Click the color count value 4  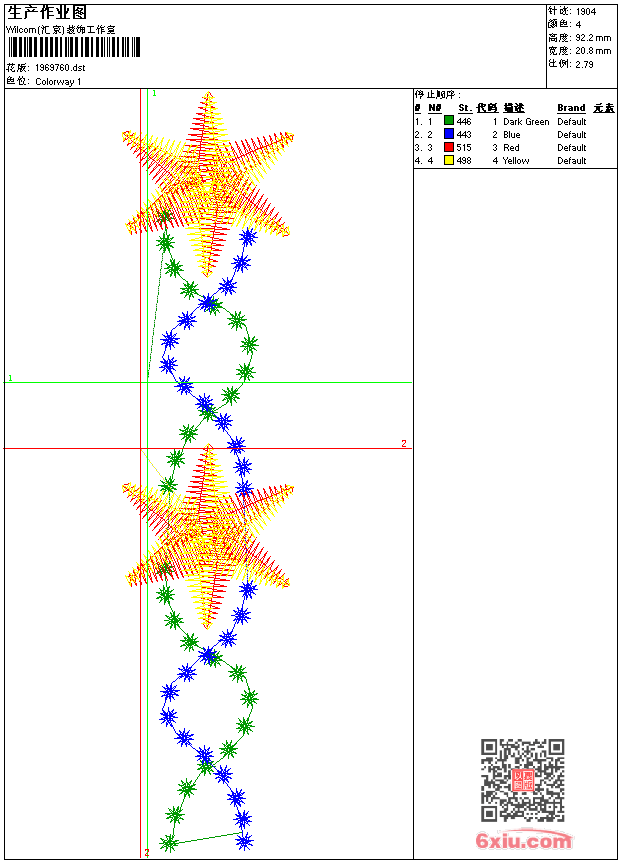coord(578,25)
